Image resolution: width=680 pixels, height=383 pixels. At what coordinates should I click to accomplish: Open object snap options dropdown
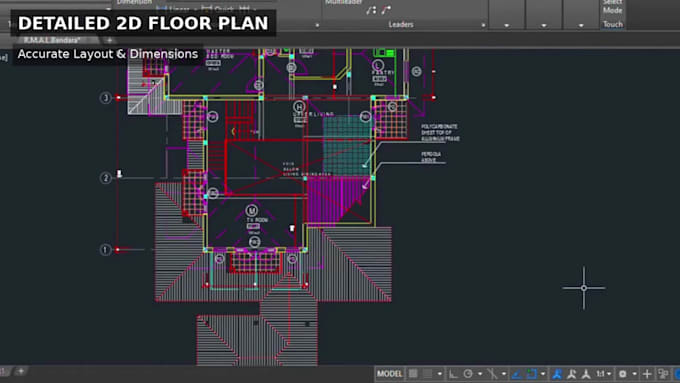click(x=543, y=374)
